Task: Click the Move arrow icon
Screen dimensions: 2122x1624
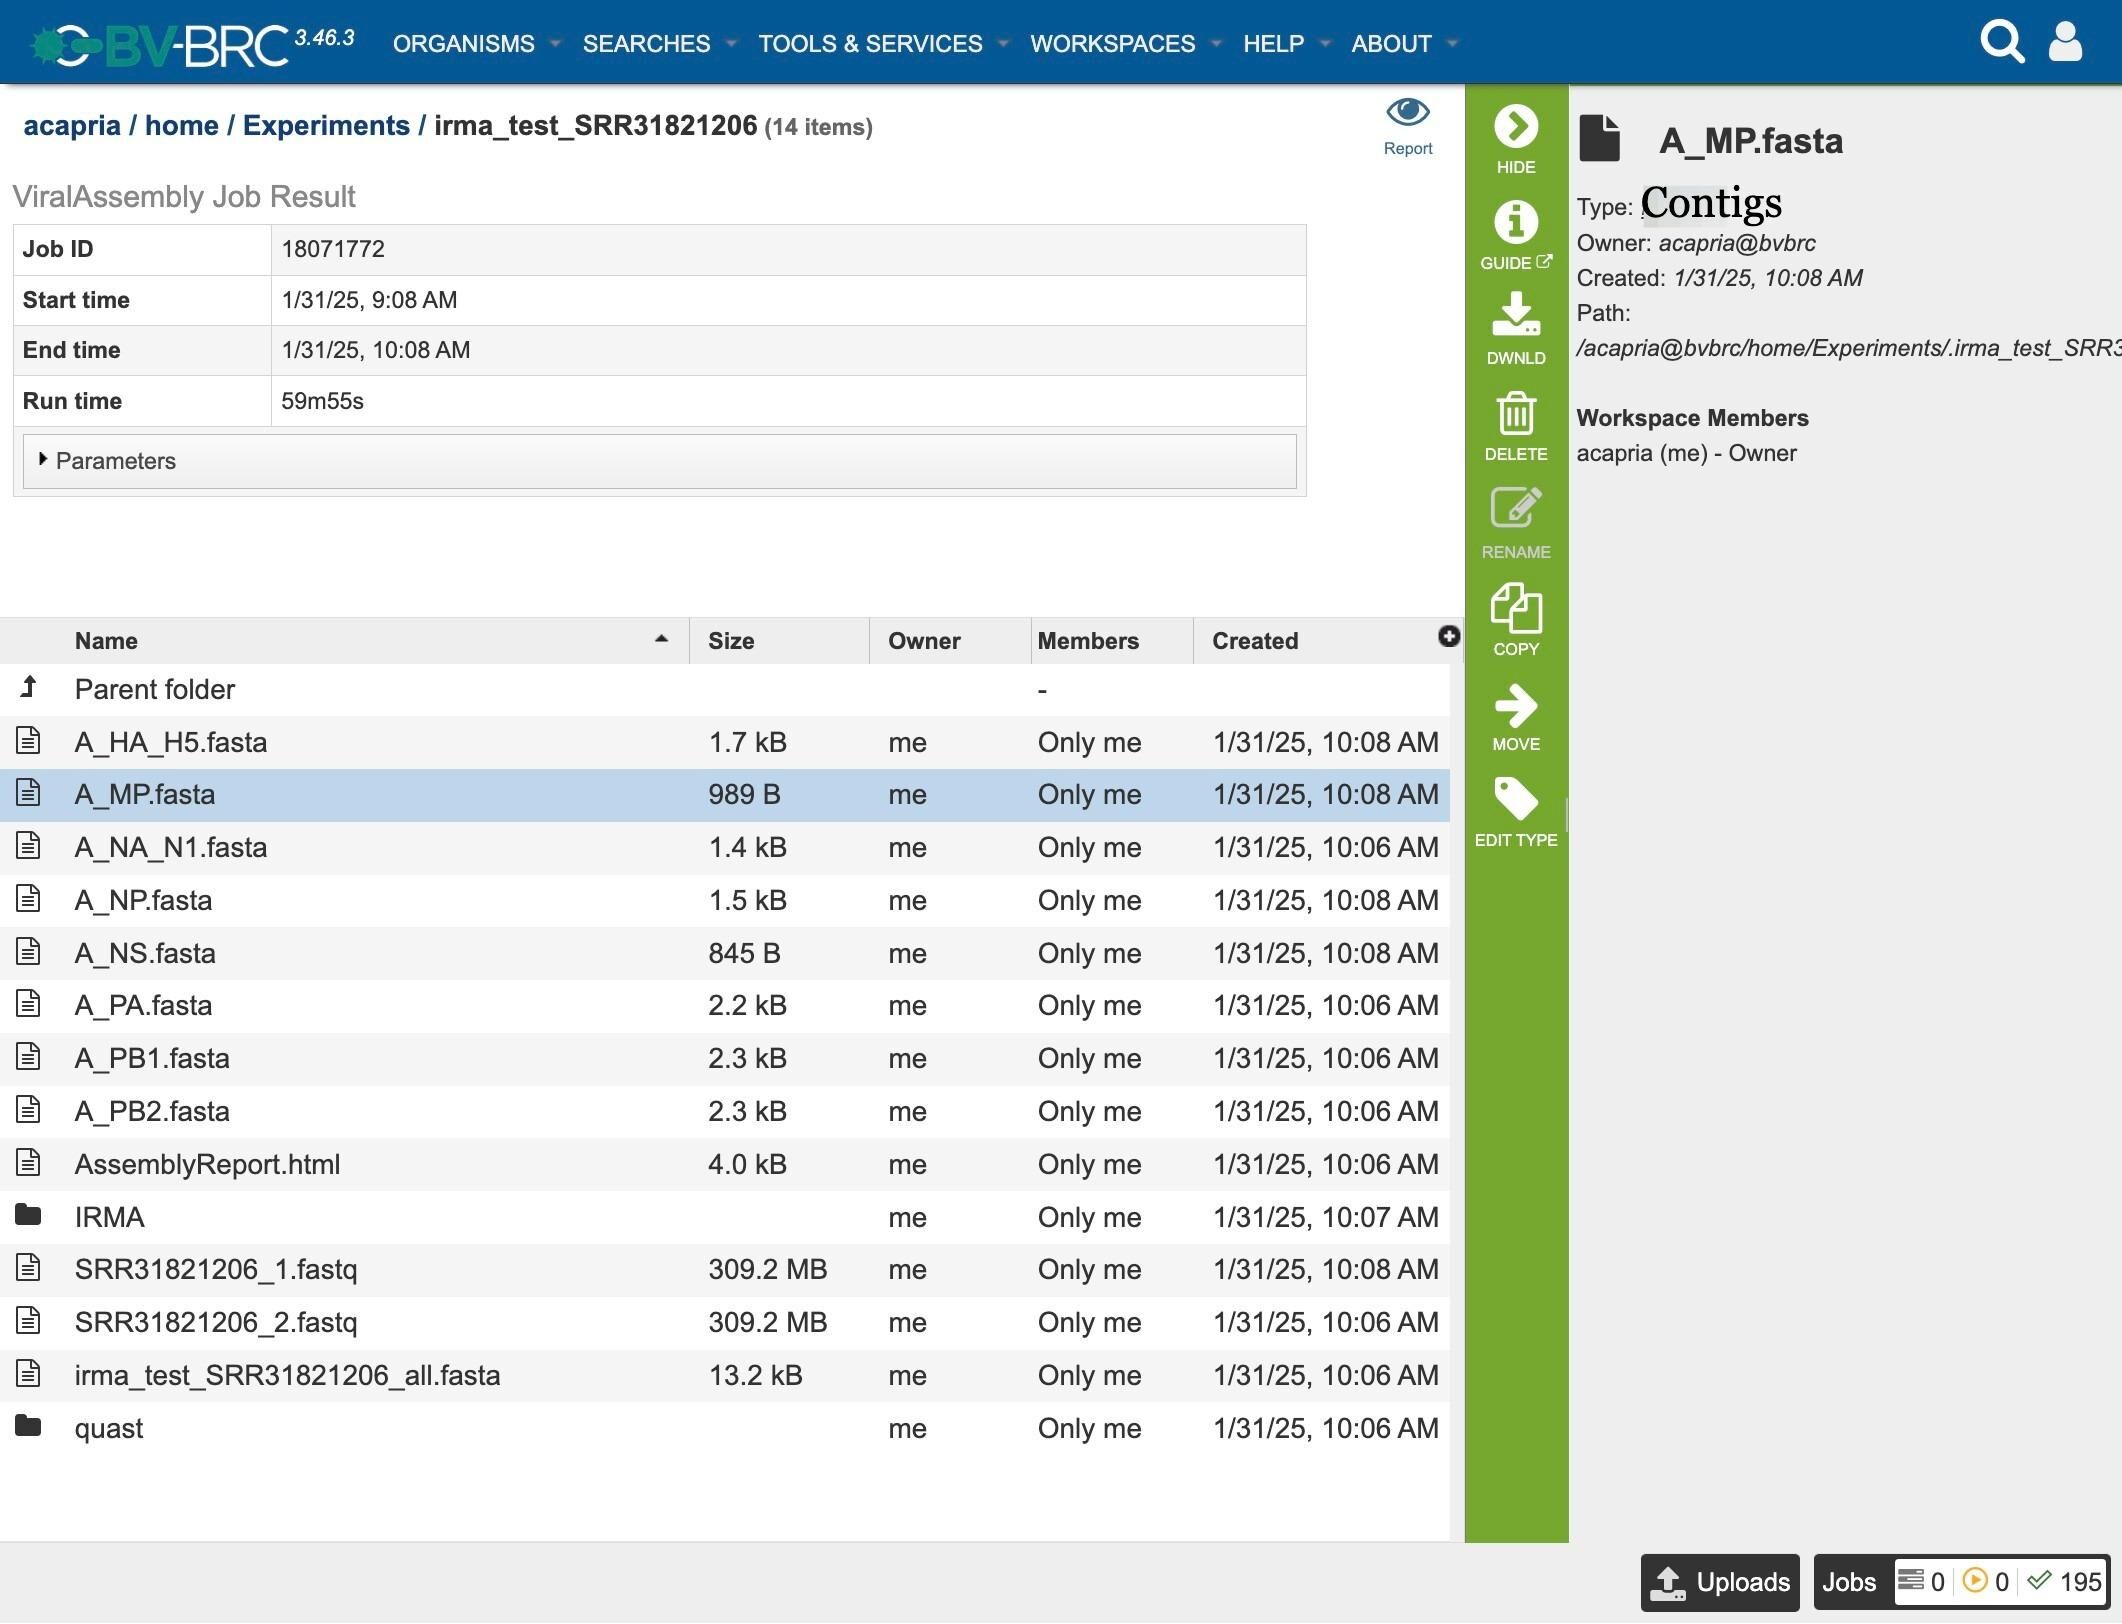Action: [x=1515, y=706]
